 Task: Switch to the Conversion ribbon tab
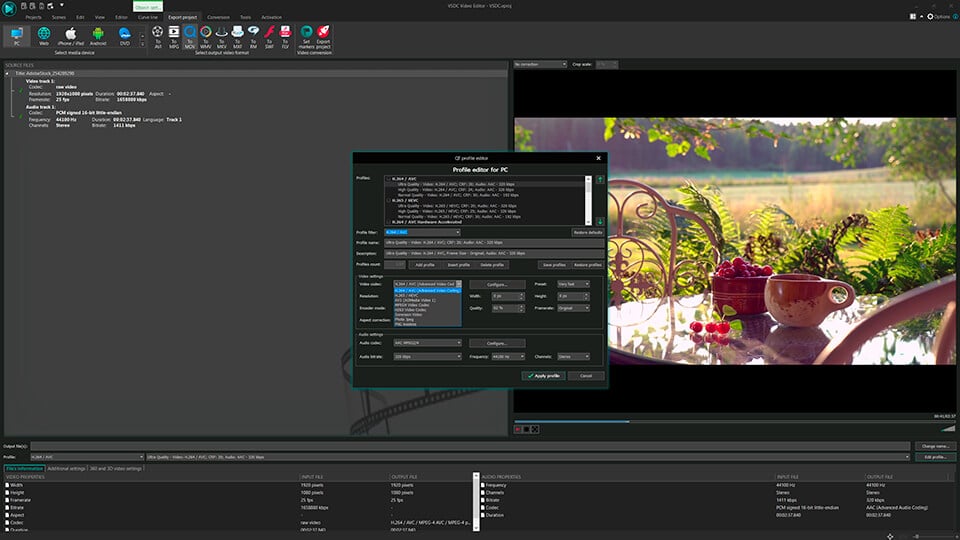pyautogui.click(x=218, y=17)
